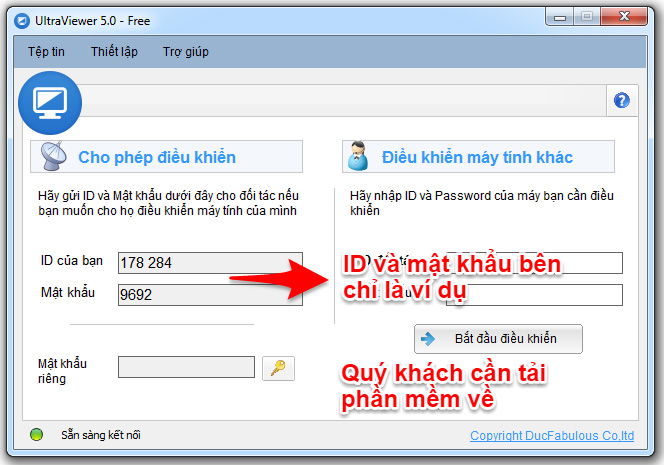Image resolution: width=664 pixels, height=465 pixels.
Task: Click the Bắt đầu điều khiển button
Action: (x=498, y=339)
